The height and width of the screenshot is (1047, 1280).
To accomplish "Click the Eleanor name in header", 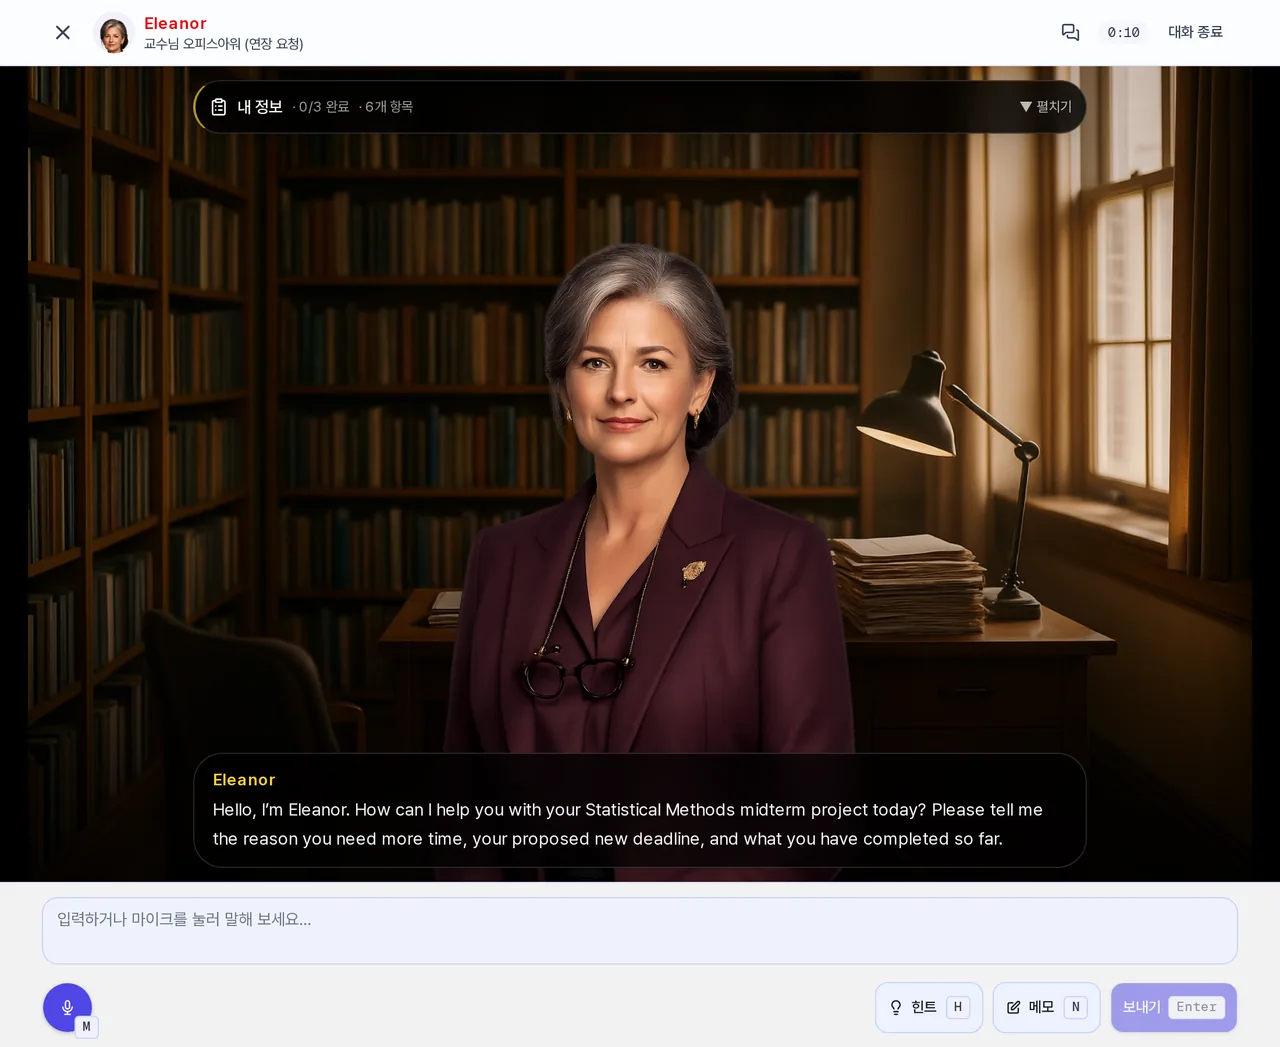I will click(175, 23).
